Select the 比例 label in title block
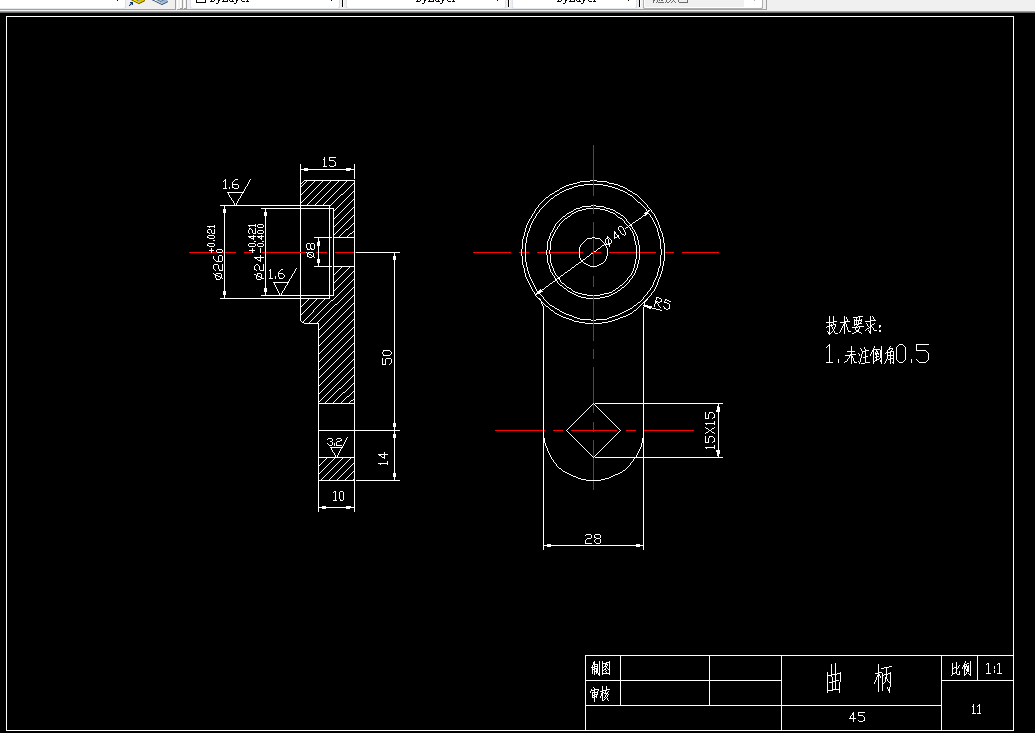 click(x=960, y=669)
